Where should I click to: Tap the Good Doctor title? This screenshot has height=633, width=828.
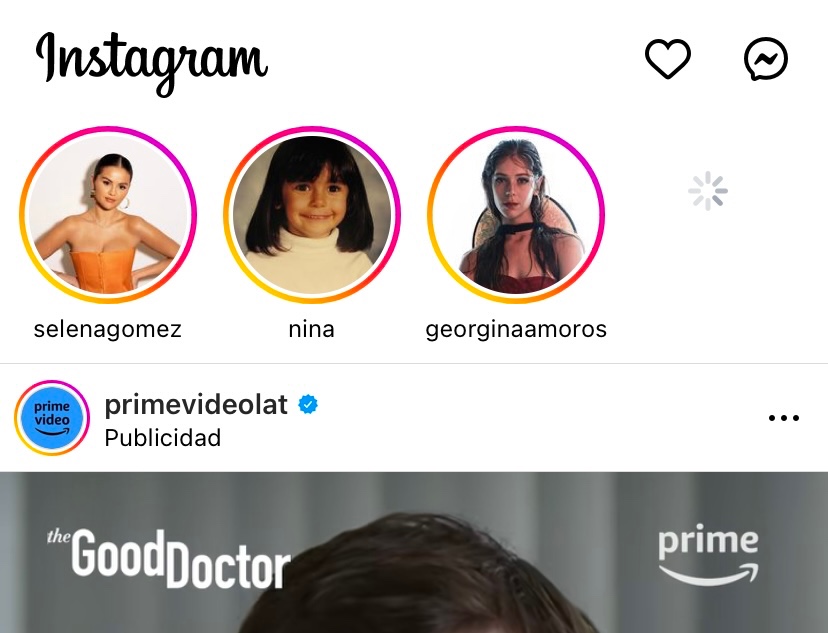[x=180, y=560]
